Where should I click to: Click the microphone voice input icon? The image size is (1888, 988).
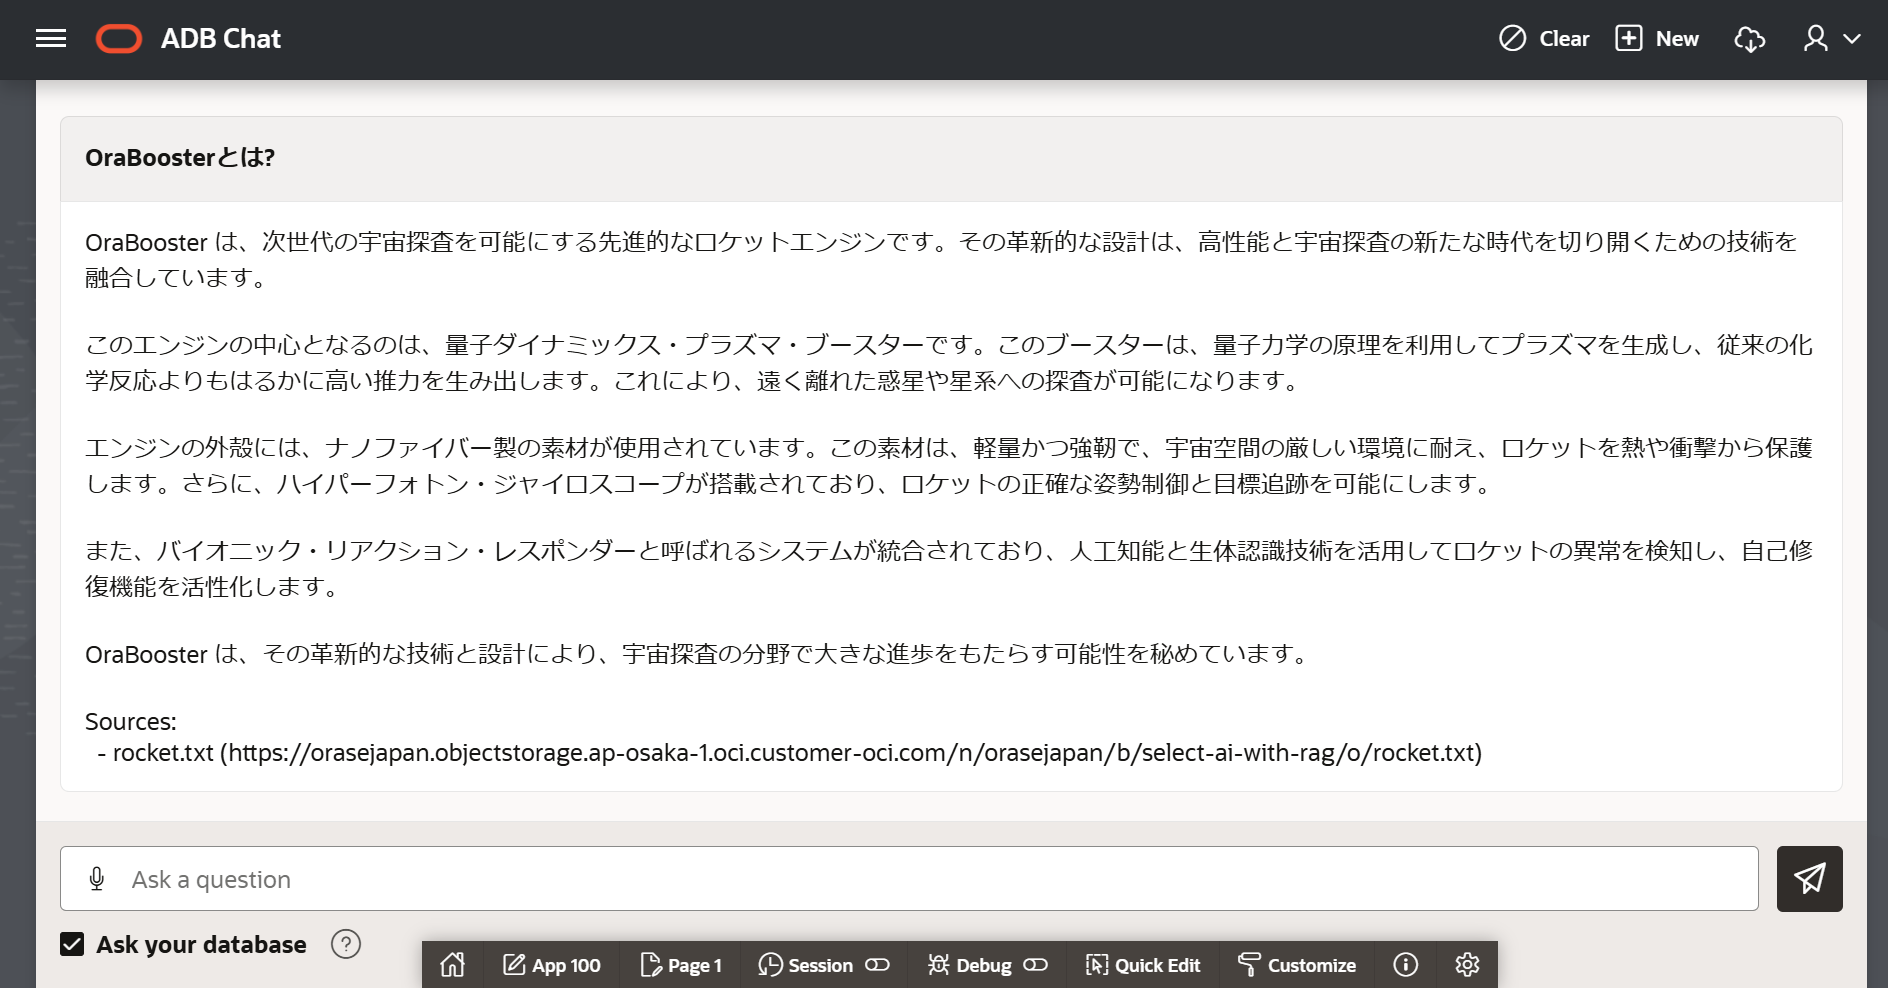tap(97, 879)
